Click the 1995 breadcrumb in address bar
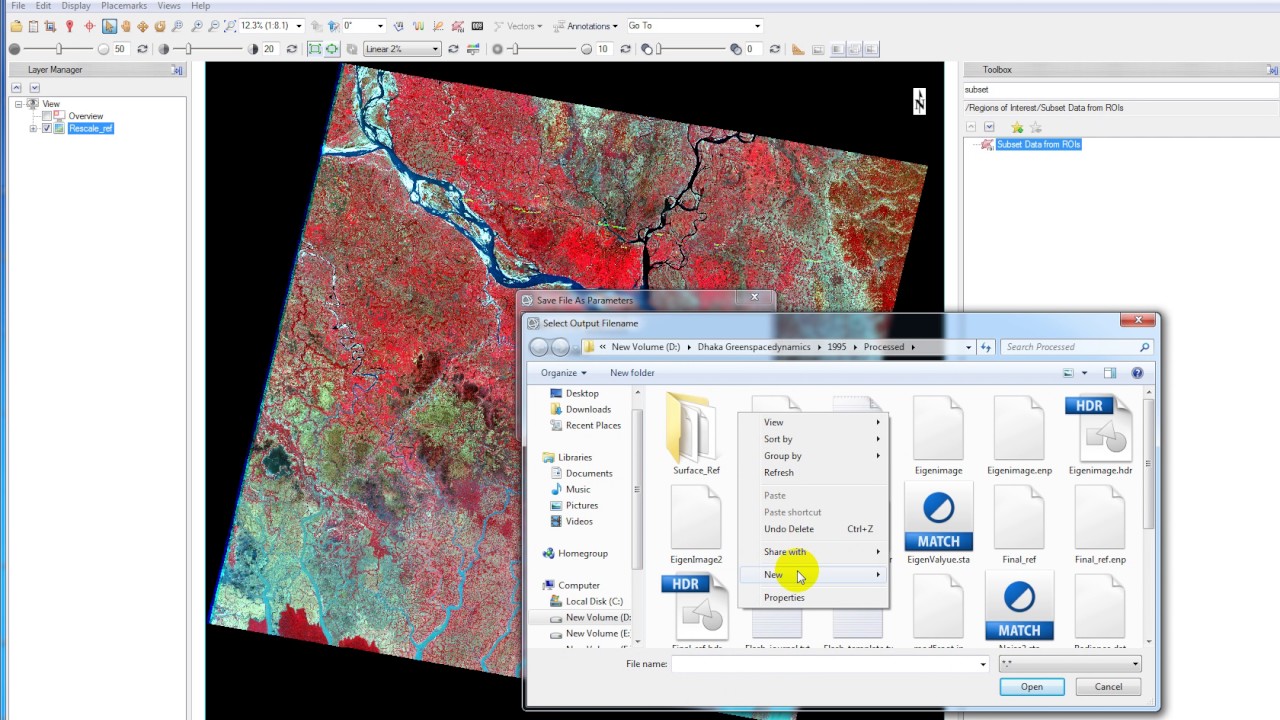 [836, 347]
